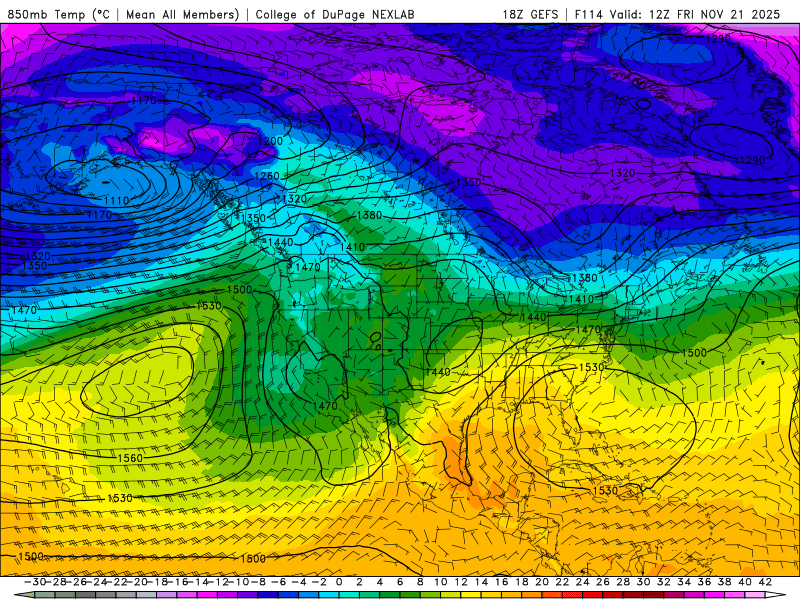Click the -20 value on the color scale
The height and width of the screenshot is (600, 800).
[x=136, y=582]
